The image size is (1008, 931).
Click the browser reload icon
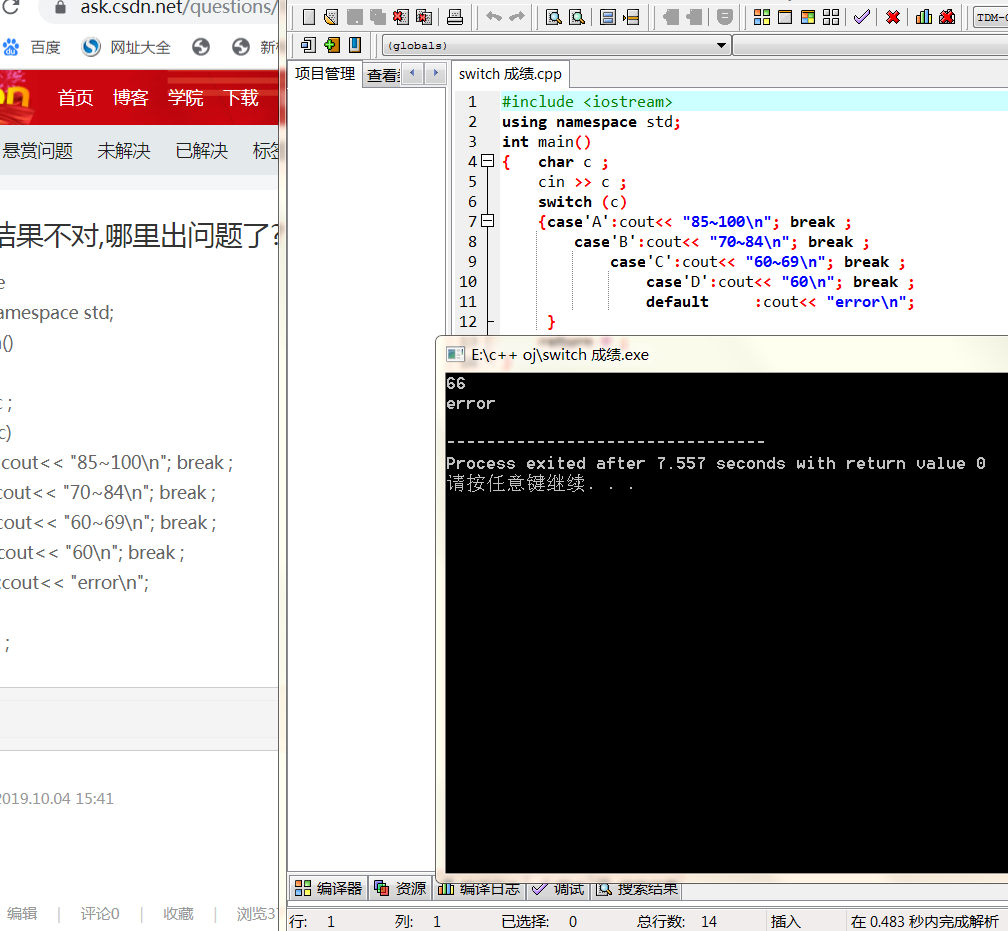[x=11, y=7]
